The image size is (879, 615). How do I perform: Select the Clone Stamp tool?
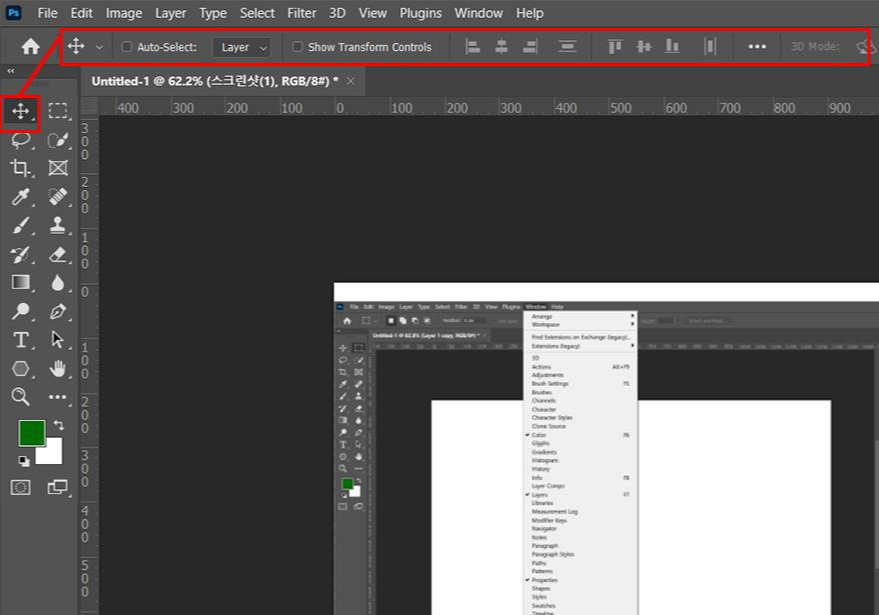coord(58,225)
